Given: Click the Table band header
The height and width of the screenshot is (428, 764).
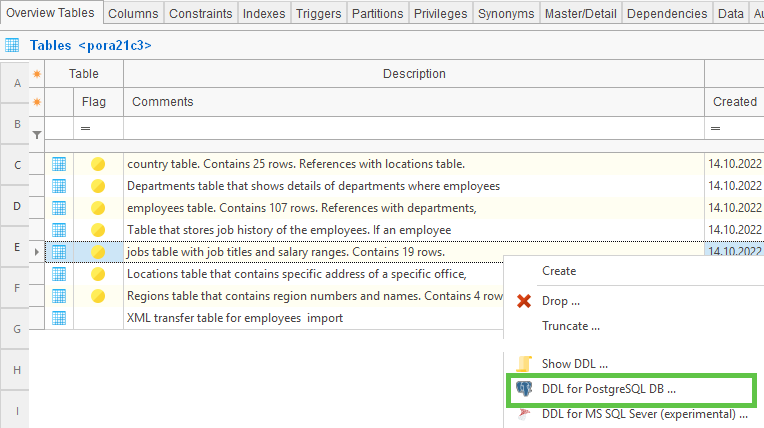Looking at the screenshot, I should (84, 74).
